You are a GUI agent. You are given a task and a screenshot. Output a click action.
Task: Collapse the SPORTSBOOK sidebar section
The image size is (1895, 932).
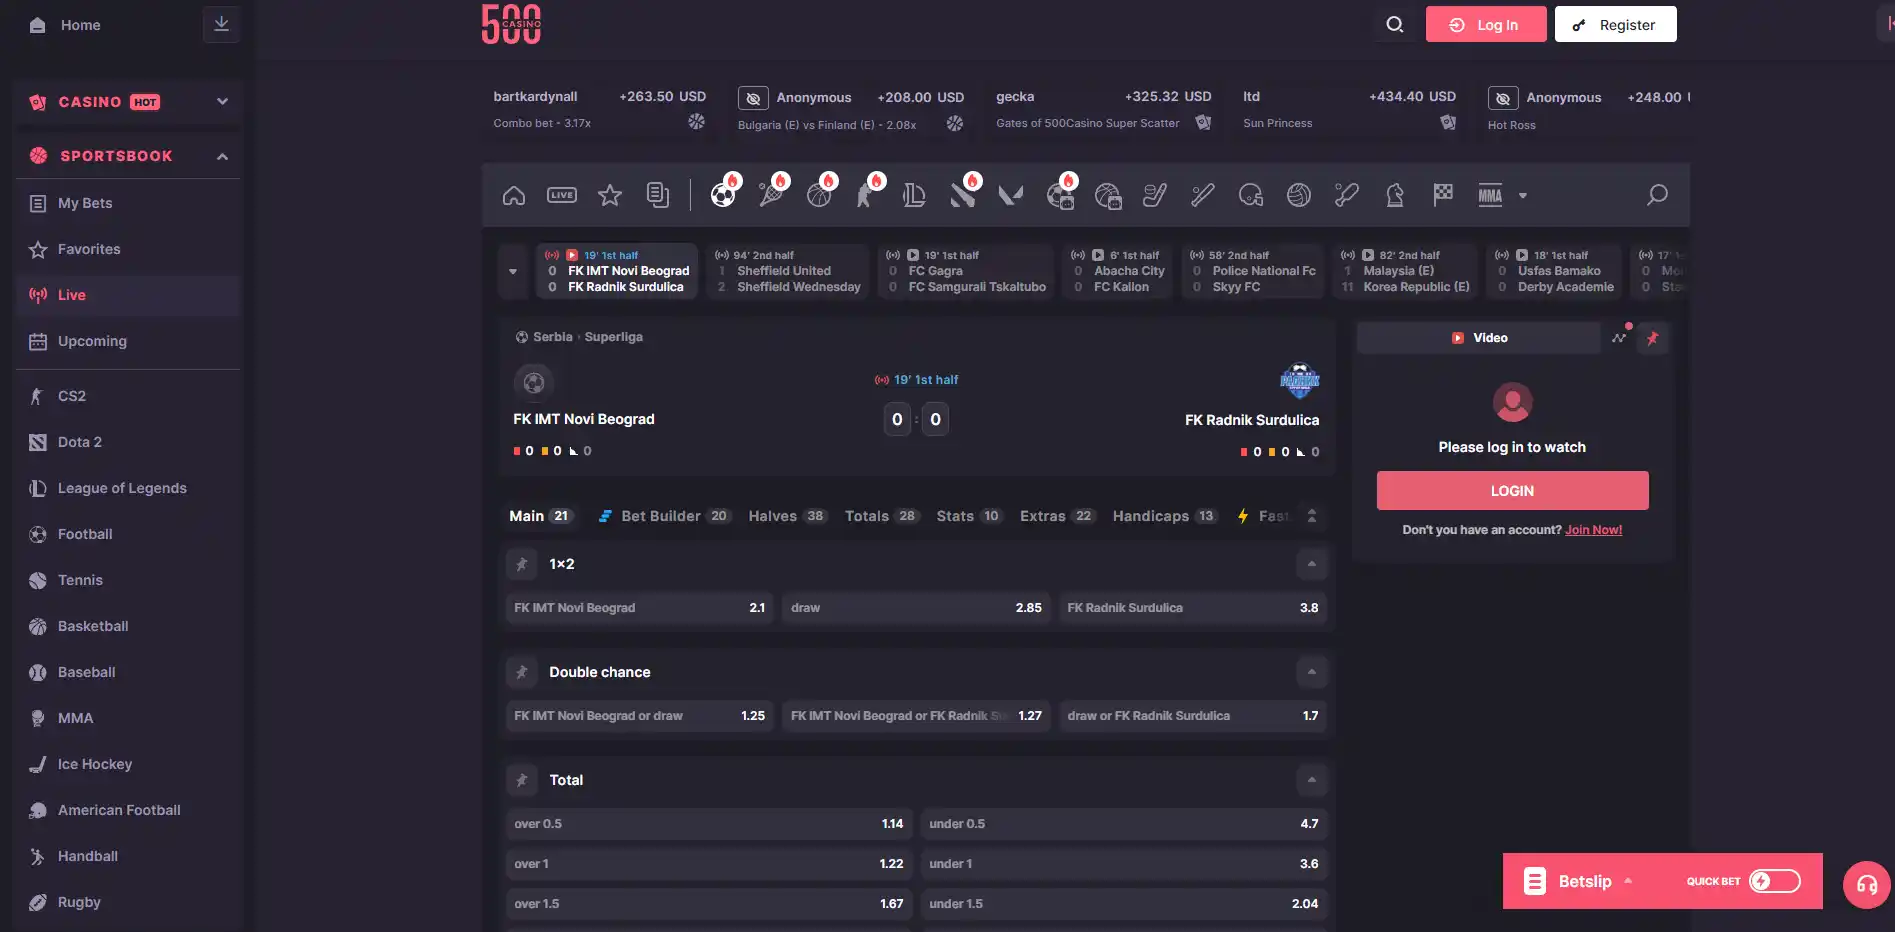(222, 156)
